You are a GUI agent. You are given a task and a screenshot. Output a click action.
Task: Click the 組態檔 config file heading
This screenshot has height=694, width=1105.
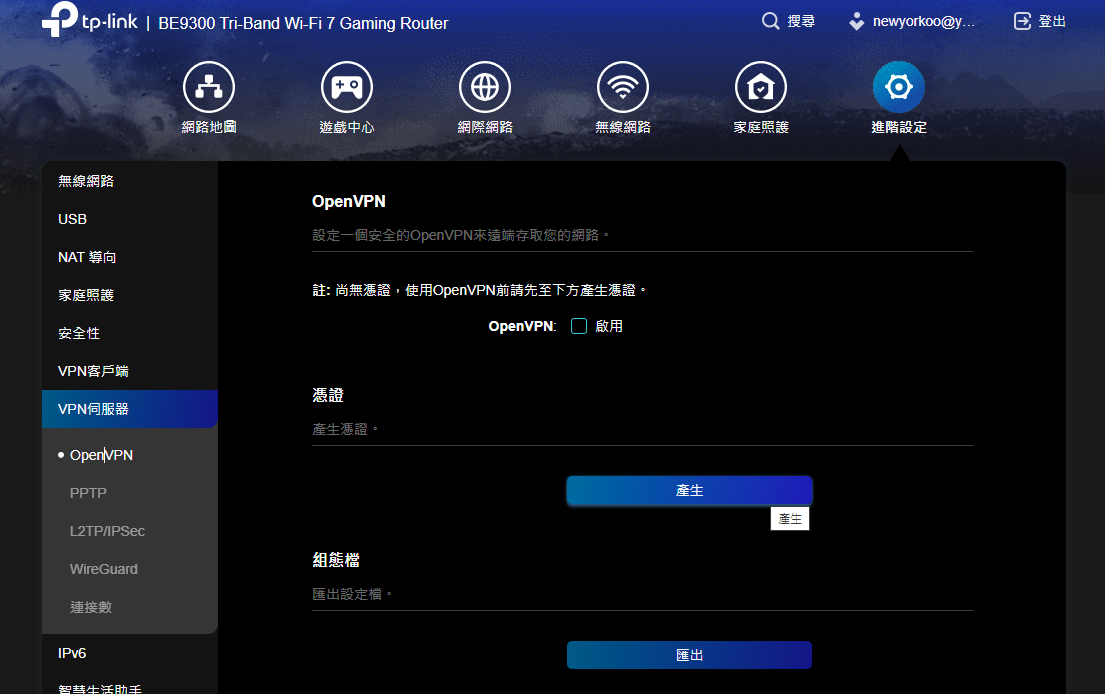point(336,560)
